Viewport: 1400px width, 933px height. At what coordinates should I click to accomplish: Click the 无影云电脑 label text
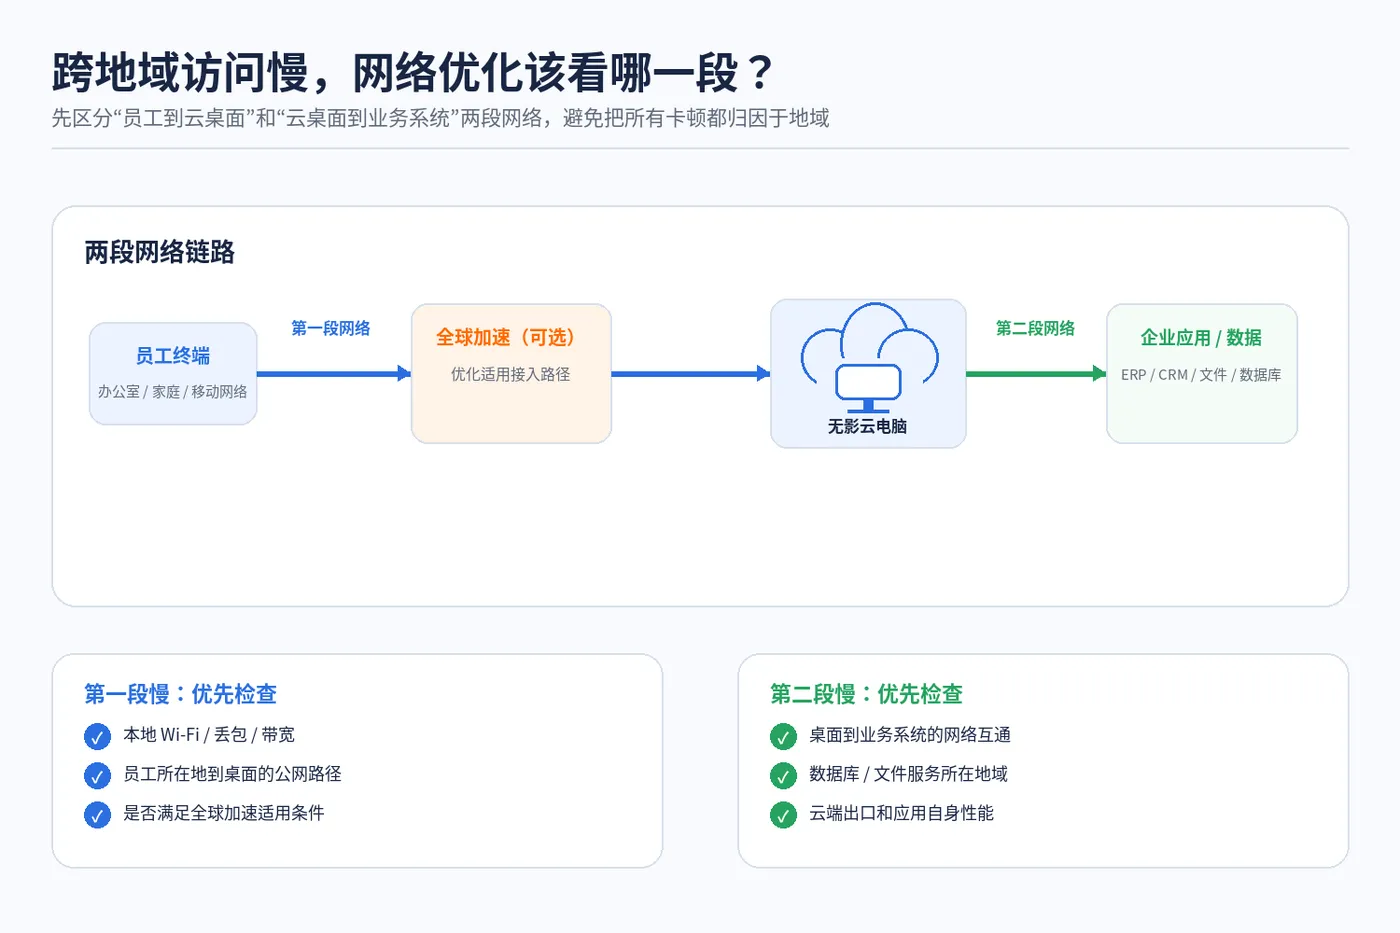coord(868,426)
